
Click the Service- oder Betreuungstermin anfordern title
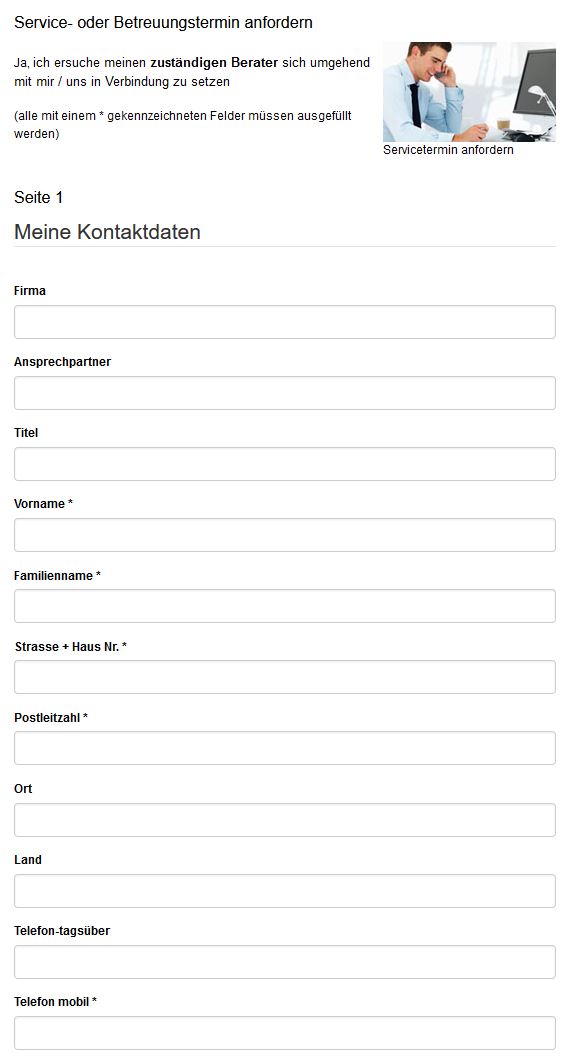(163, 22)
